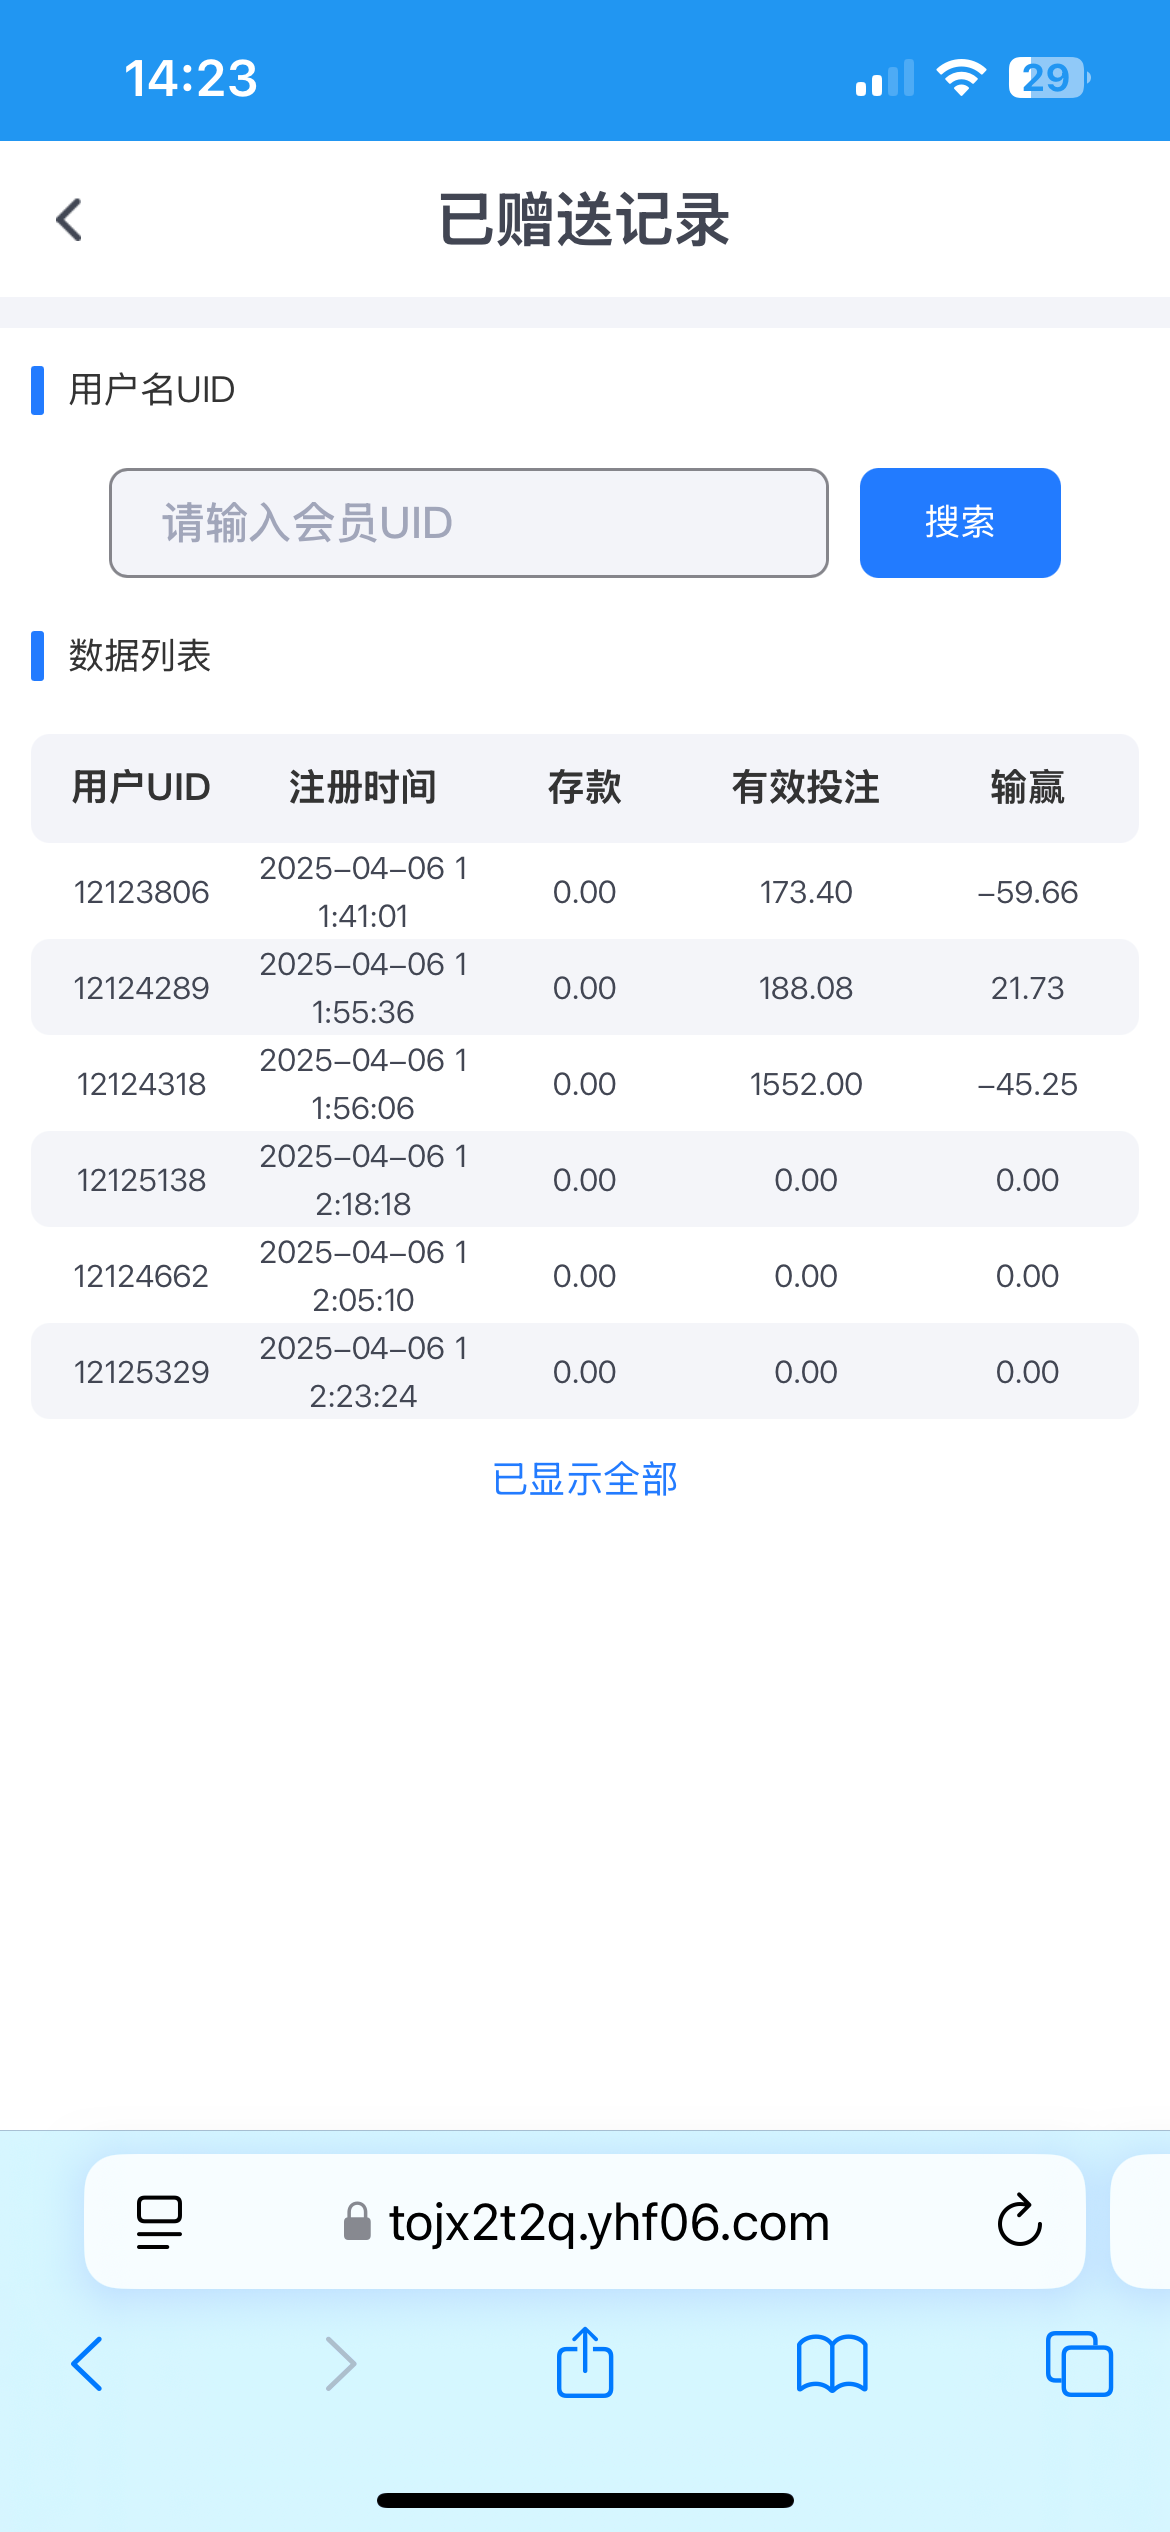Select the 用户UID column header

141,787
